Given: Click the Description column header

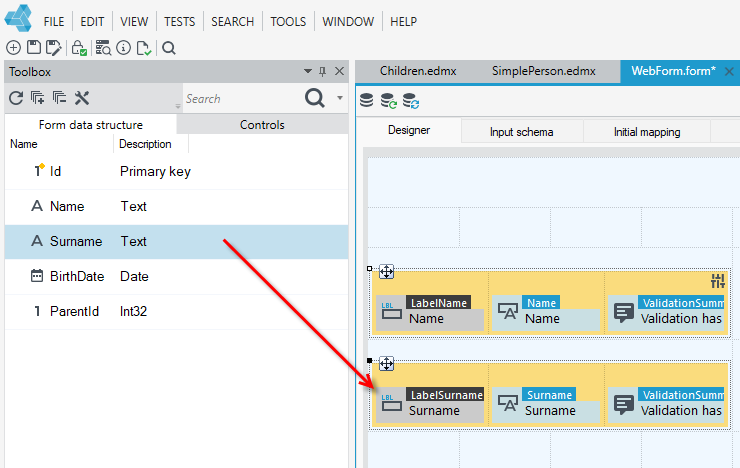Looking at the screenshot, I should point(145,144).
